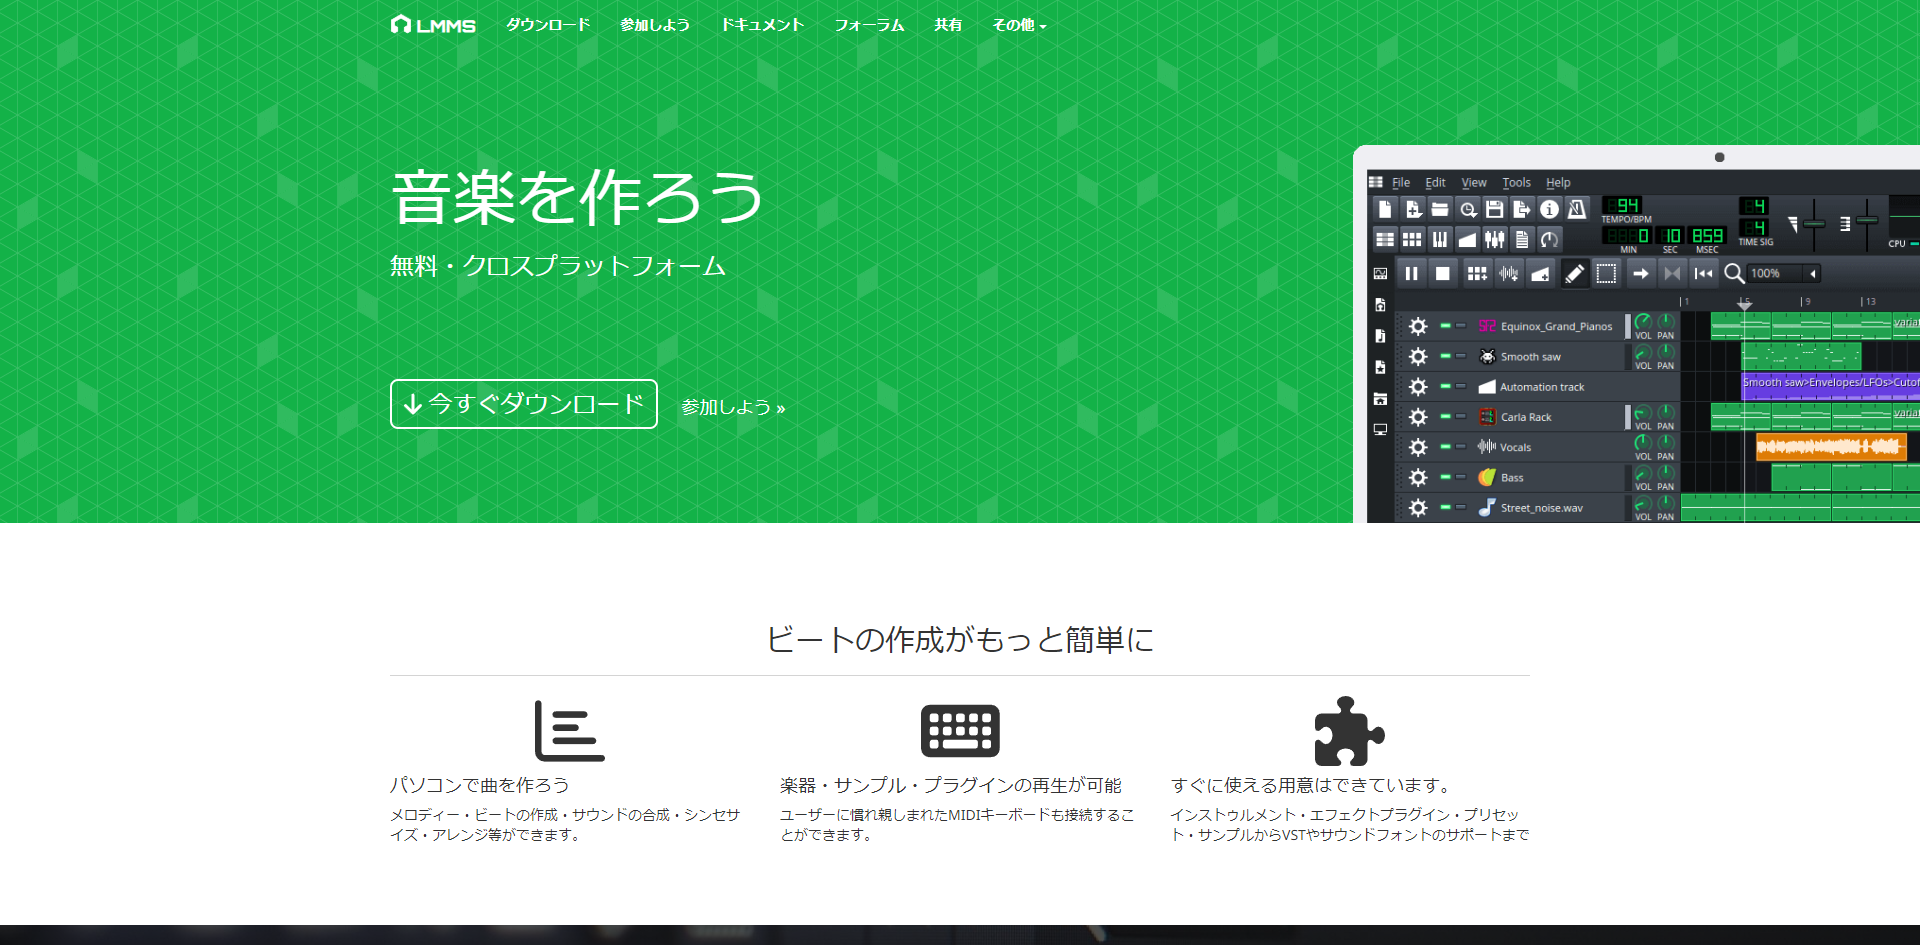
Task: Open the zoom level 100% selector arrow
Action: click(1813, 273)
